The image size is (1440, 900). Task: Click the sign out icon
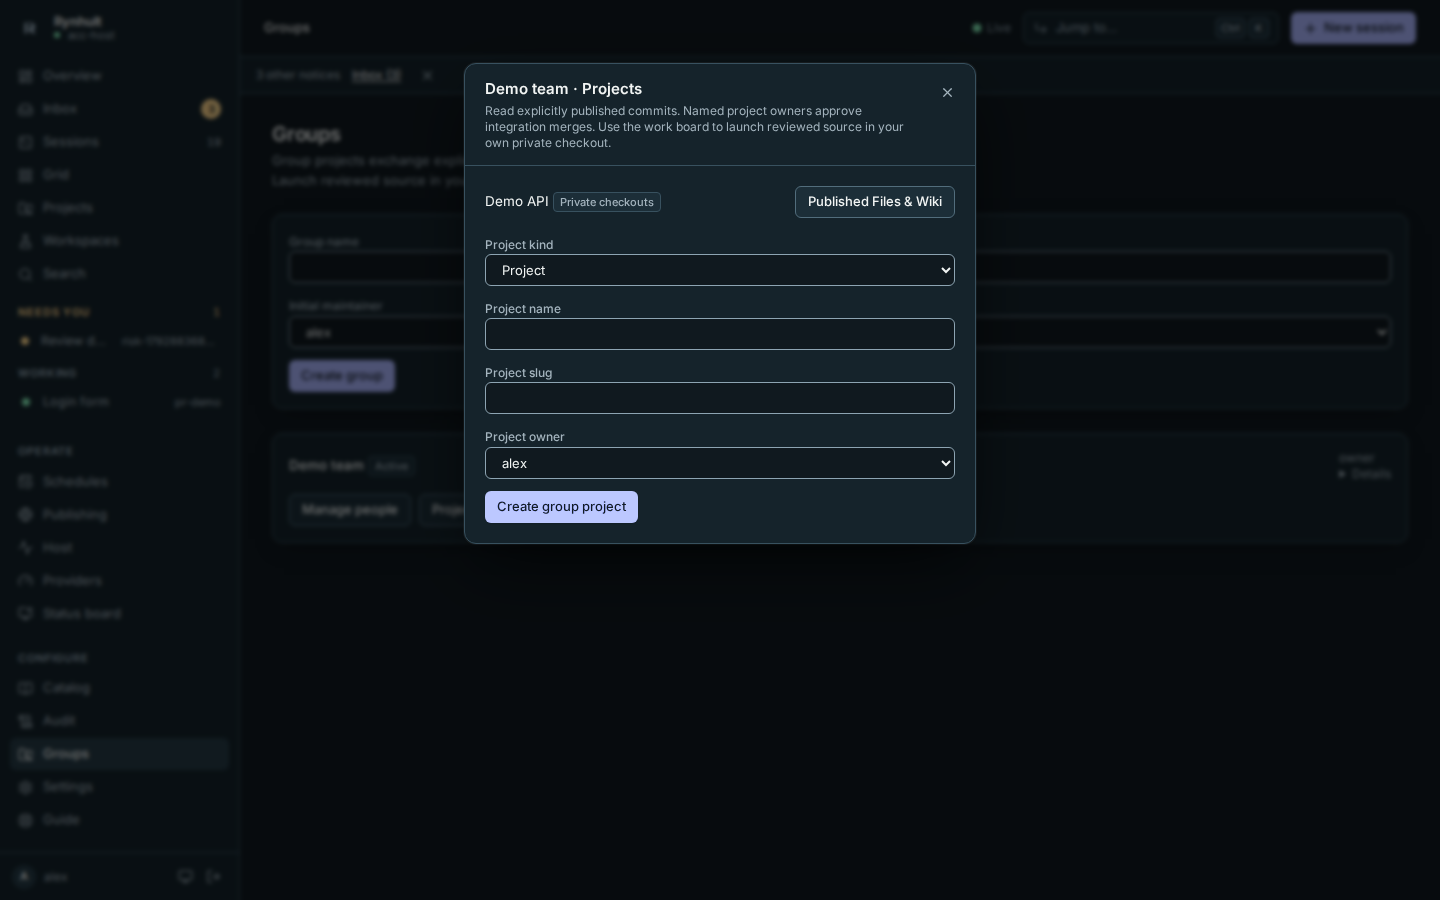click(x=214, y=877)
